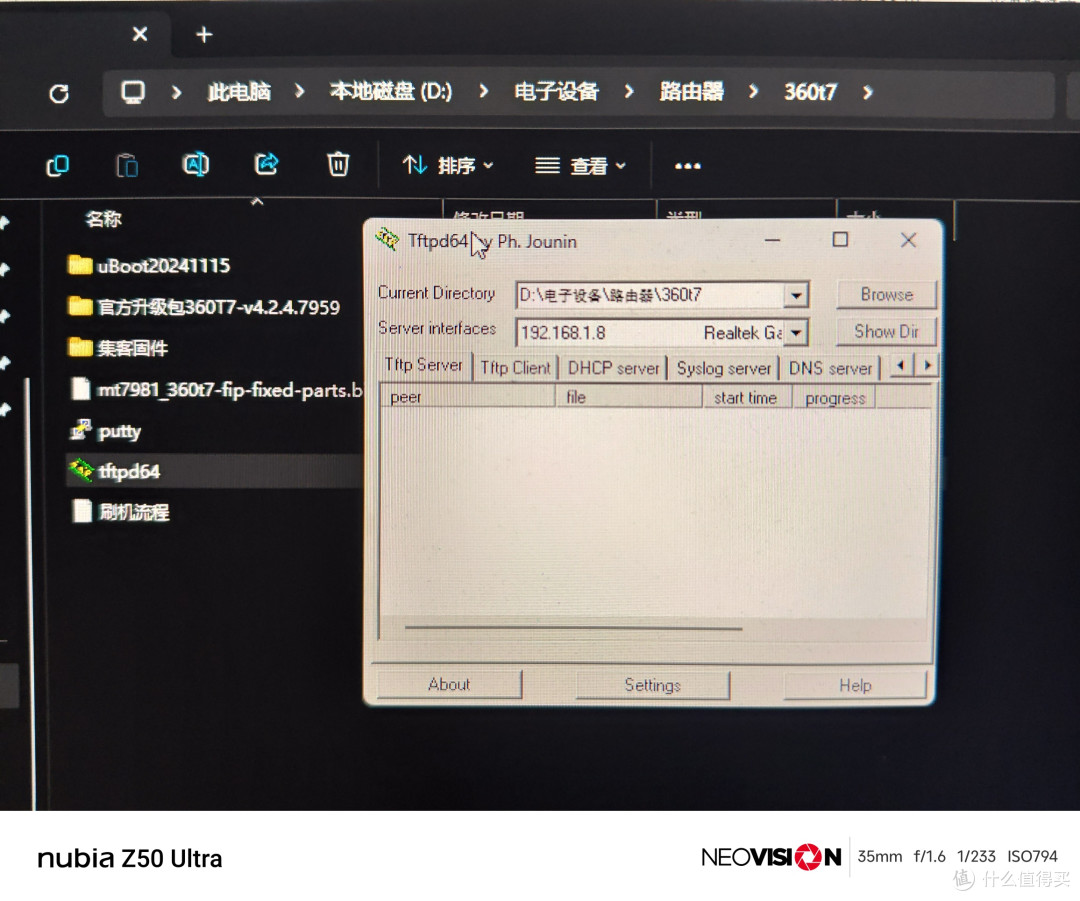Click the Browse button in Tftpd64
The image size is (1080, 901).
(885, 294)
